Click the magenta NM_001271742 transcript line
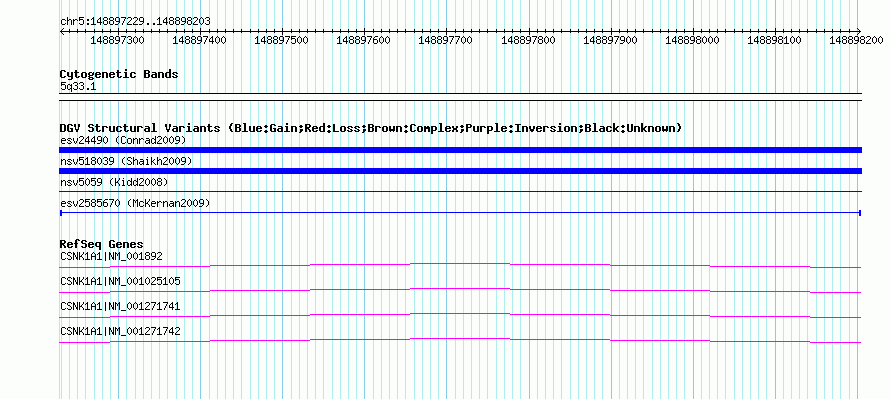Screen dimensions: 890x399 coord(460,341)
